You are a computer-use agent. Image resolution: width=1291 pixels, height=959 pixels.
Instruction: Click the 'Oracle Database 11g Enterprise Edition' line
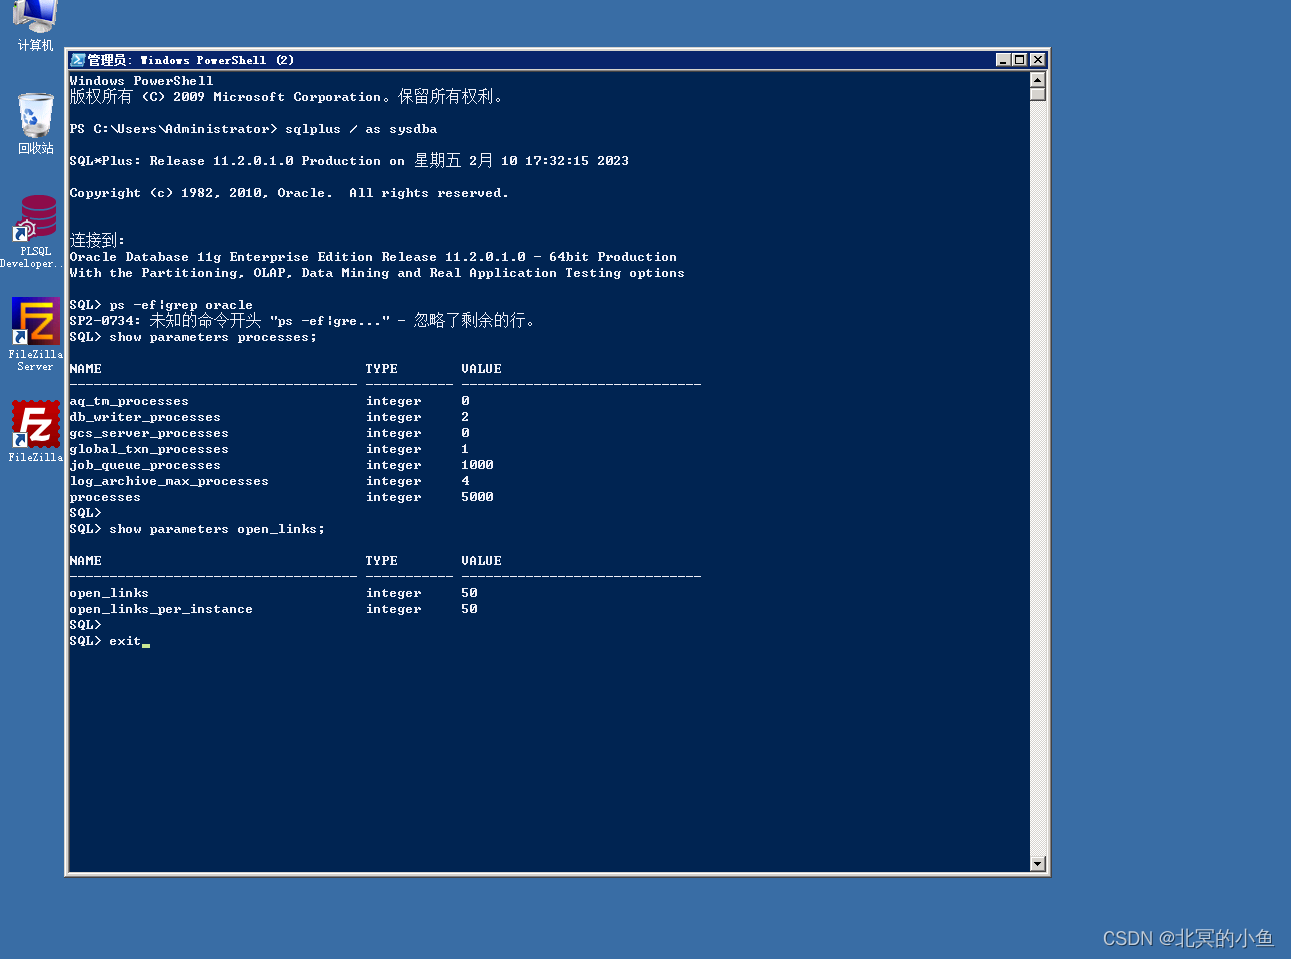tap(373, 257)
